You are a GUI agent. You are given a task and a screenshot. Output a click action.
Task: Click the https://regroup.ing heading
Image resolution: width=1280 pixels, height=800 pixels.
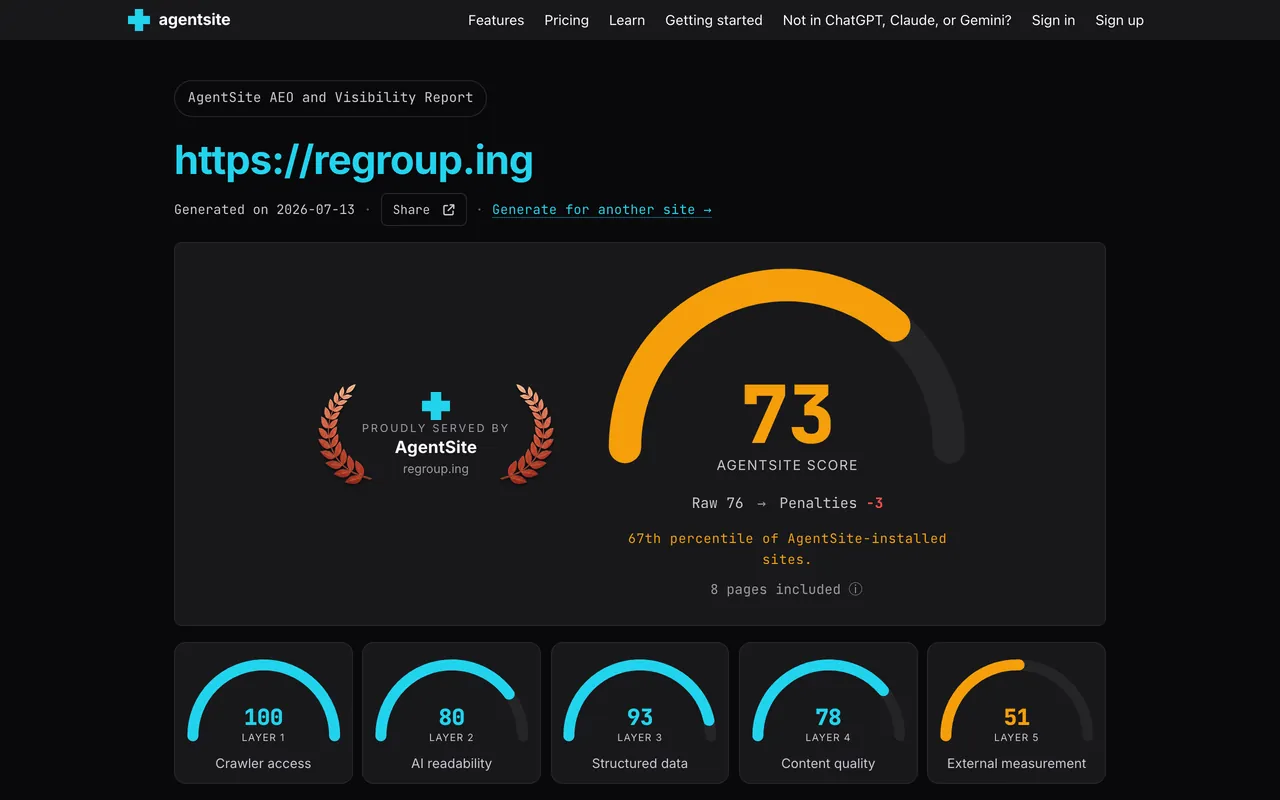[x=354, y=160]
